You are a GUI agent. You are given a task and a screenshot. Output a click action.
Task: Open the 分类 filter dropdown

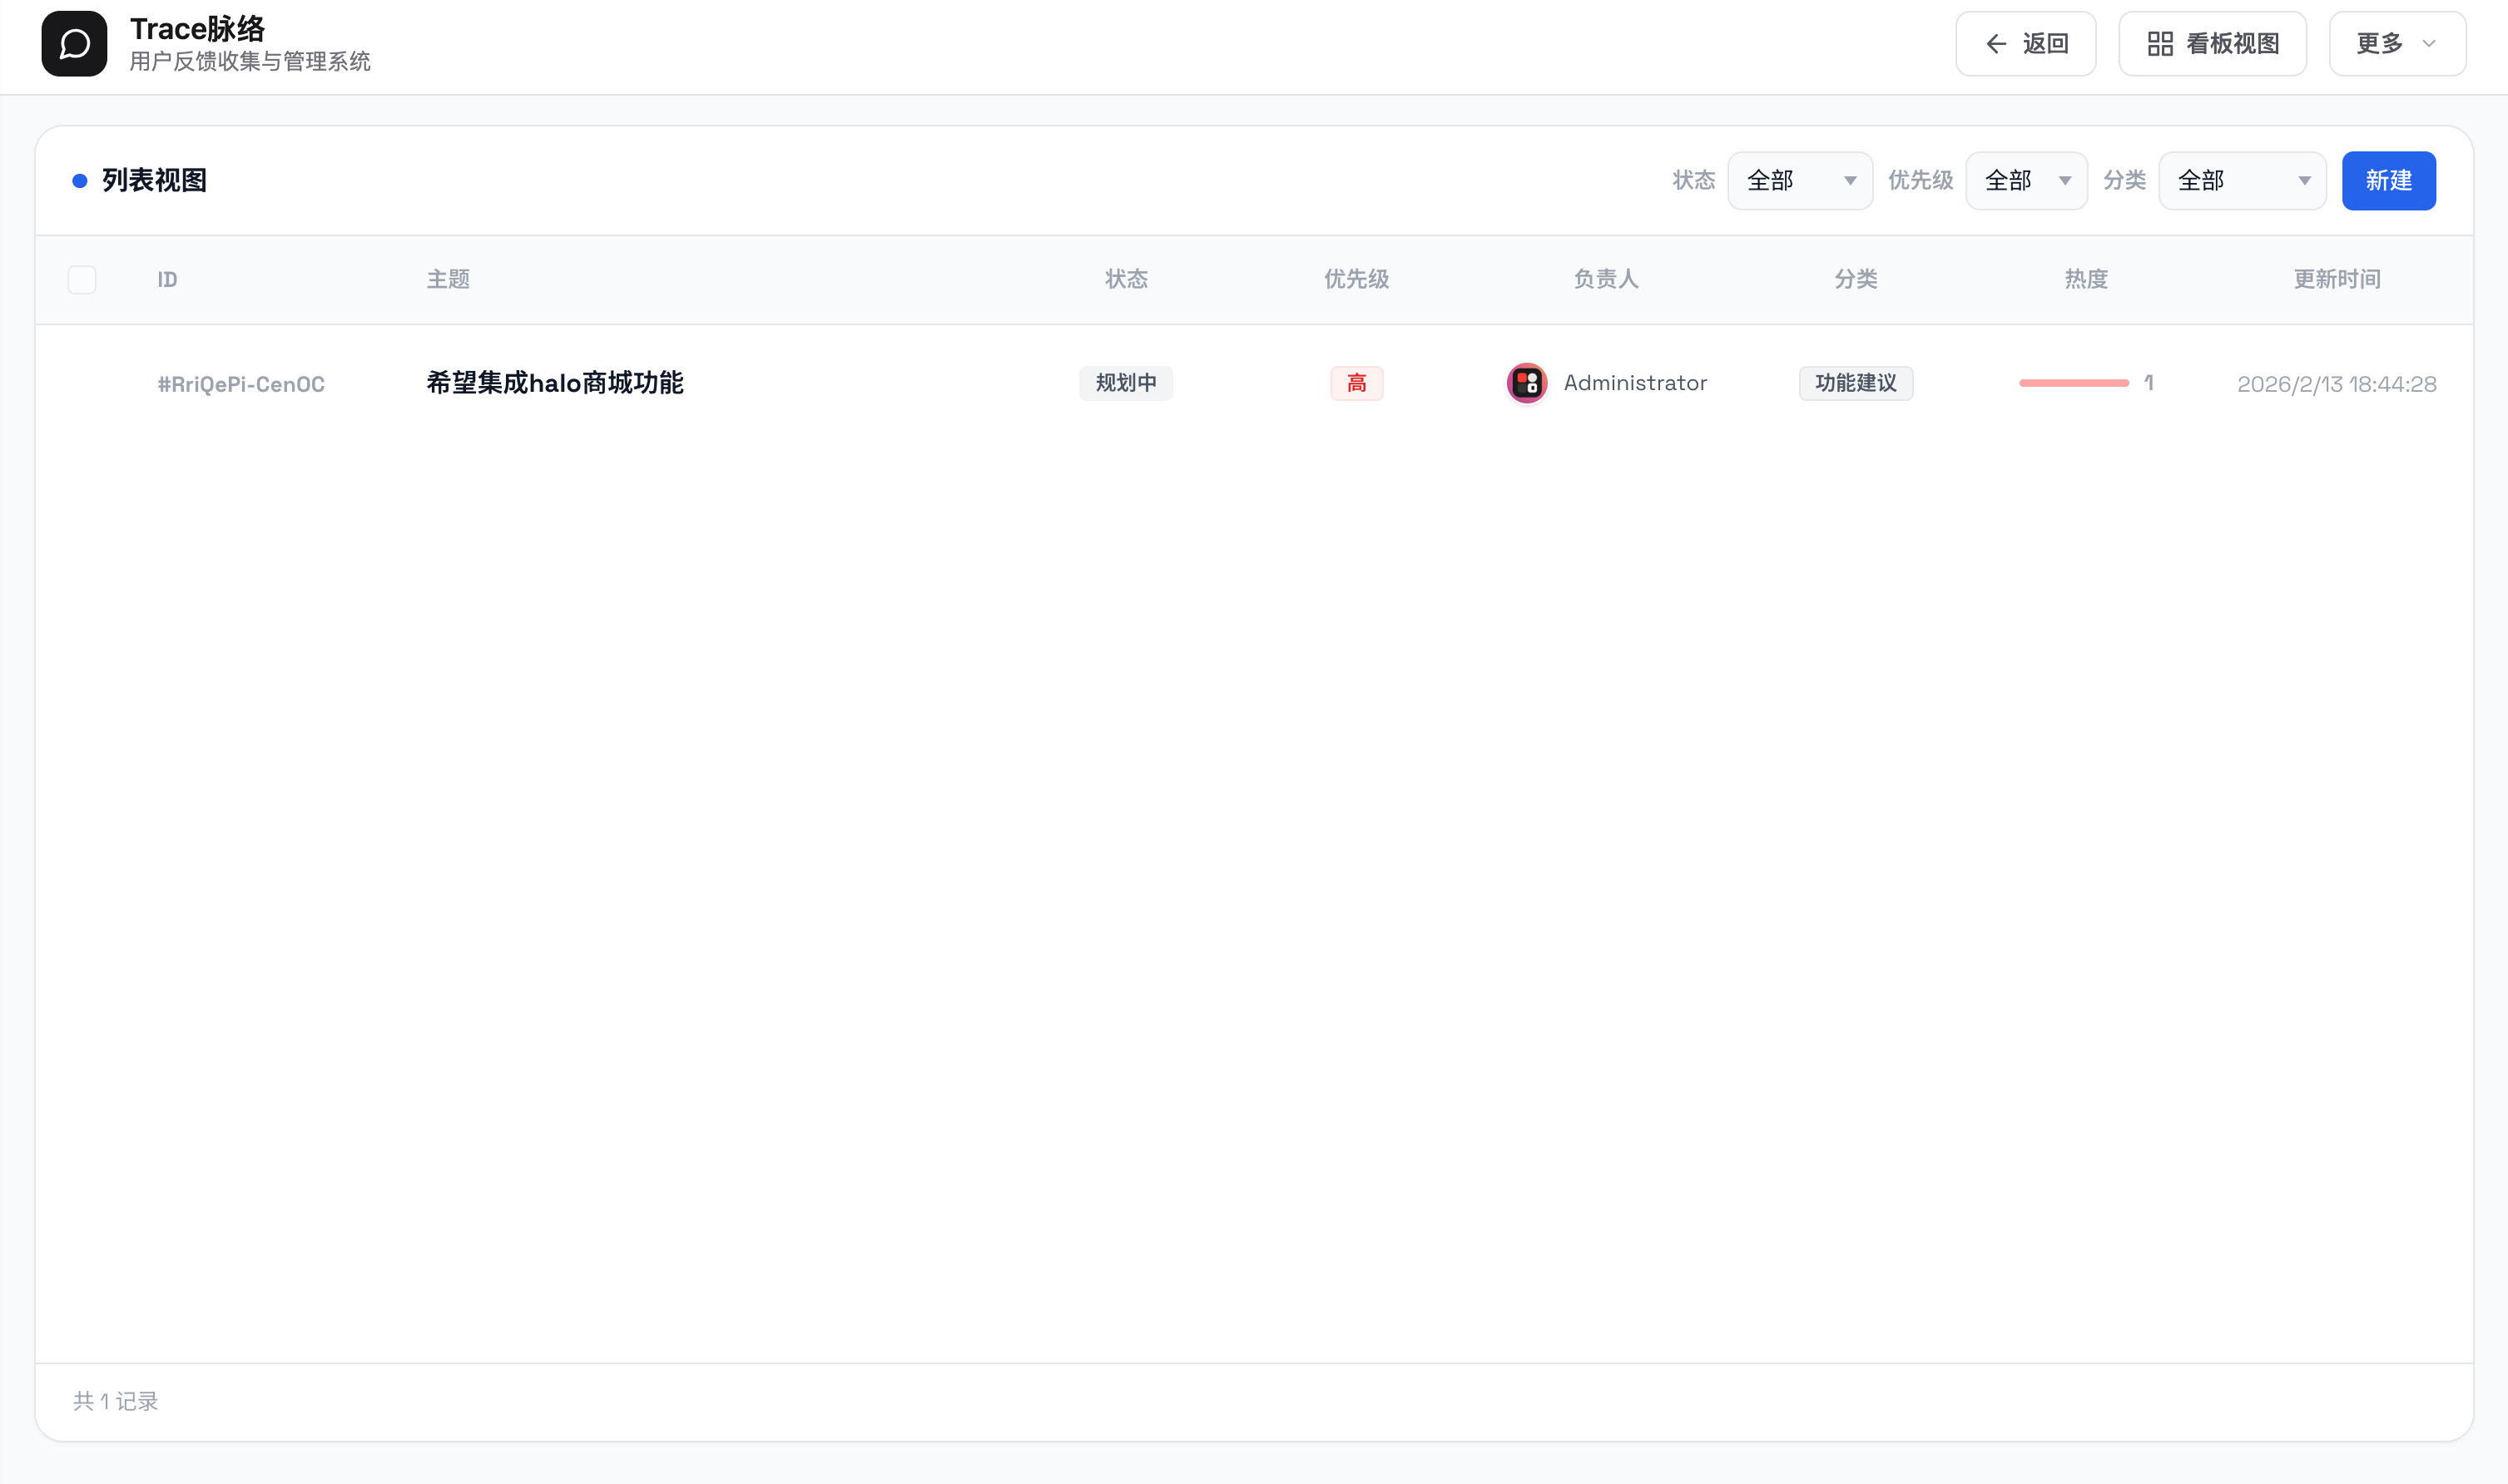click(x=2241, y=181)
